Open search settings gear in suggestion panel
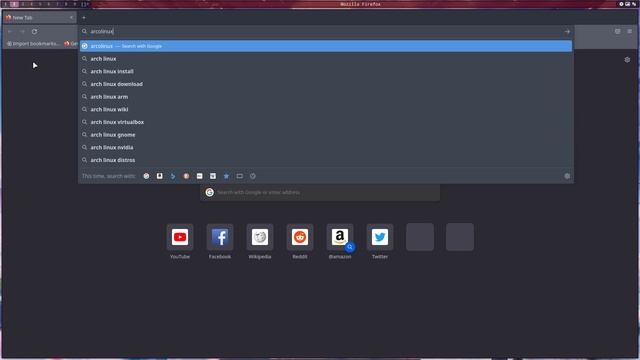Screen dimensions: 640x360 pos(567,176)
